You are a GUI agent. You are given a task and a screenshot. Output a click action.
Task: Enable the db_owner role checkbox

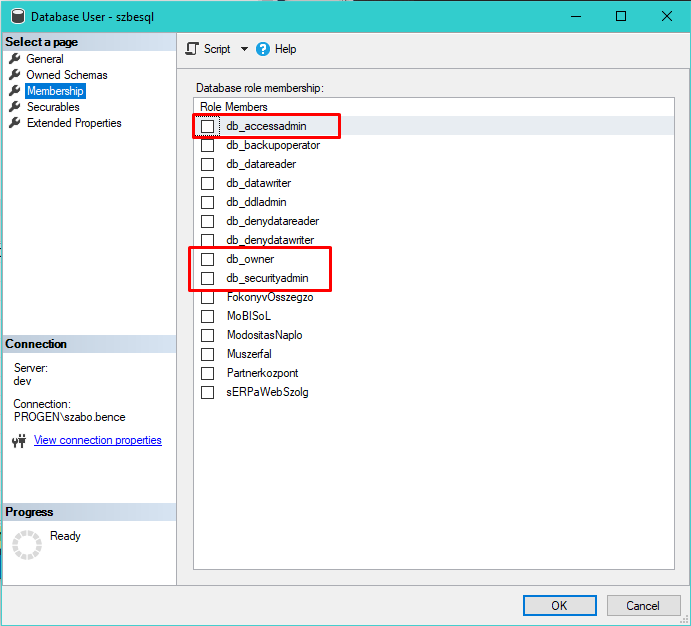pos(208,259)
